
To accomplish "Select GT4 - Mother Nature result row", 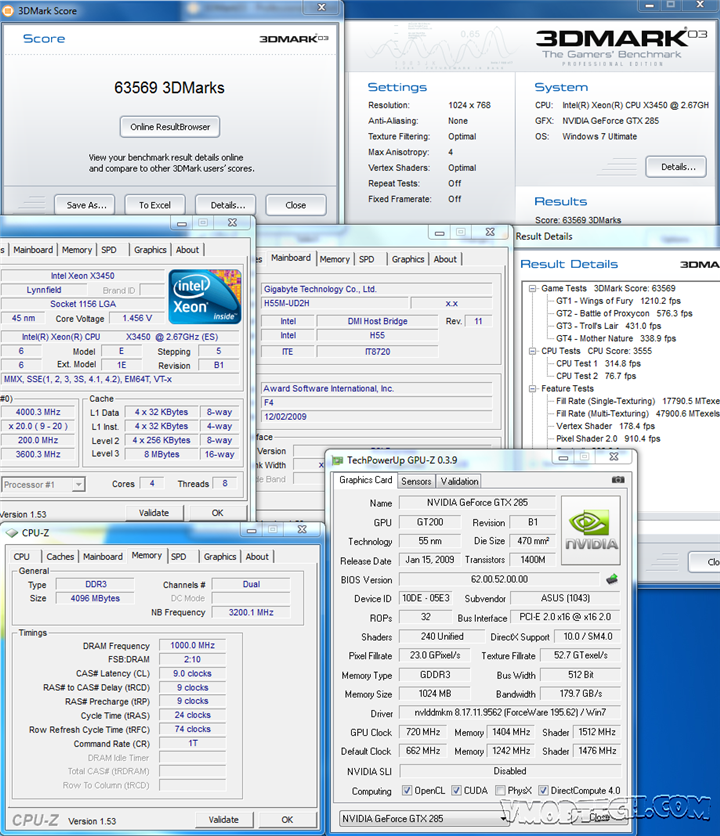I will click(615, 339).
